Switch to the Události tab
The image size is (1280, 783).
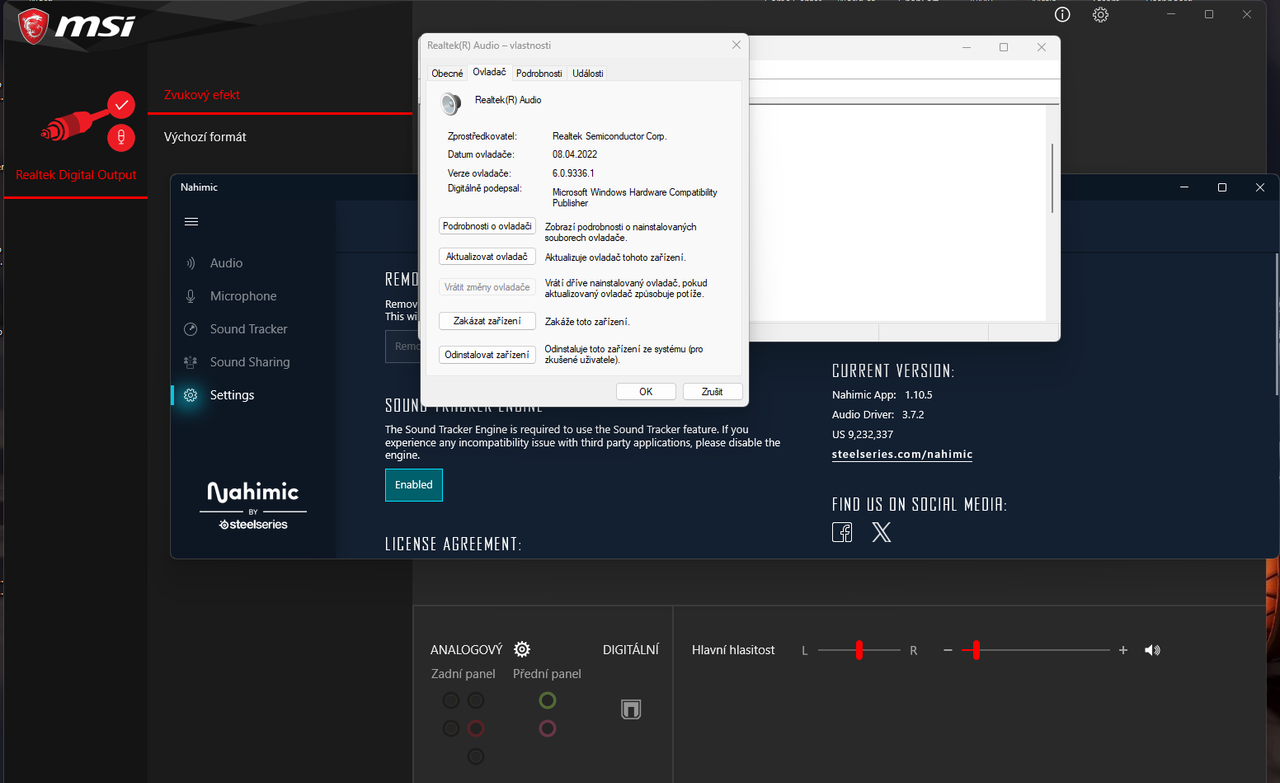[x=588, y=73]
